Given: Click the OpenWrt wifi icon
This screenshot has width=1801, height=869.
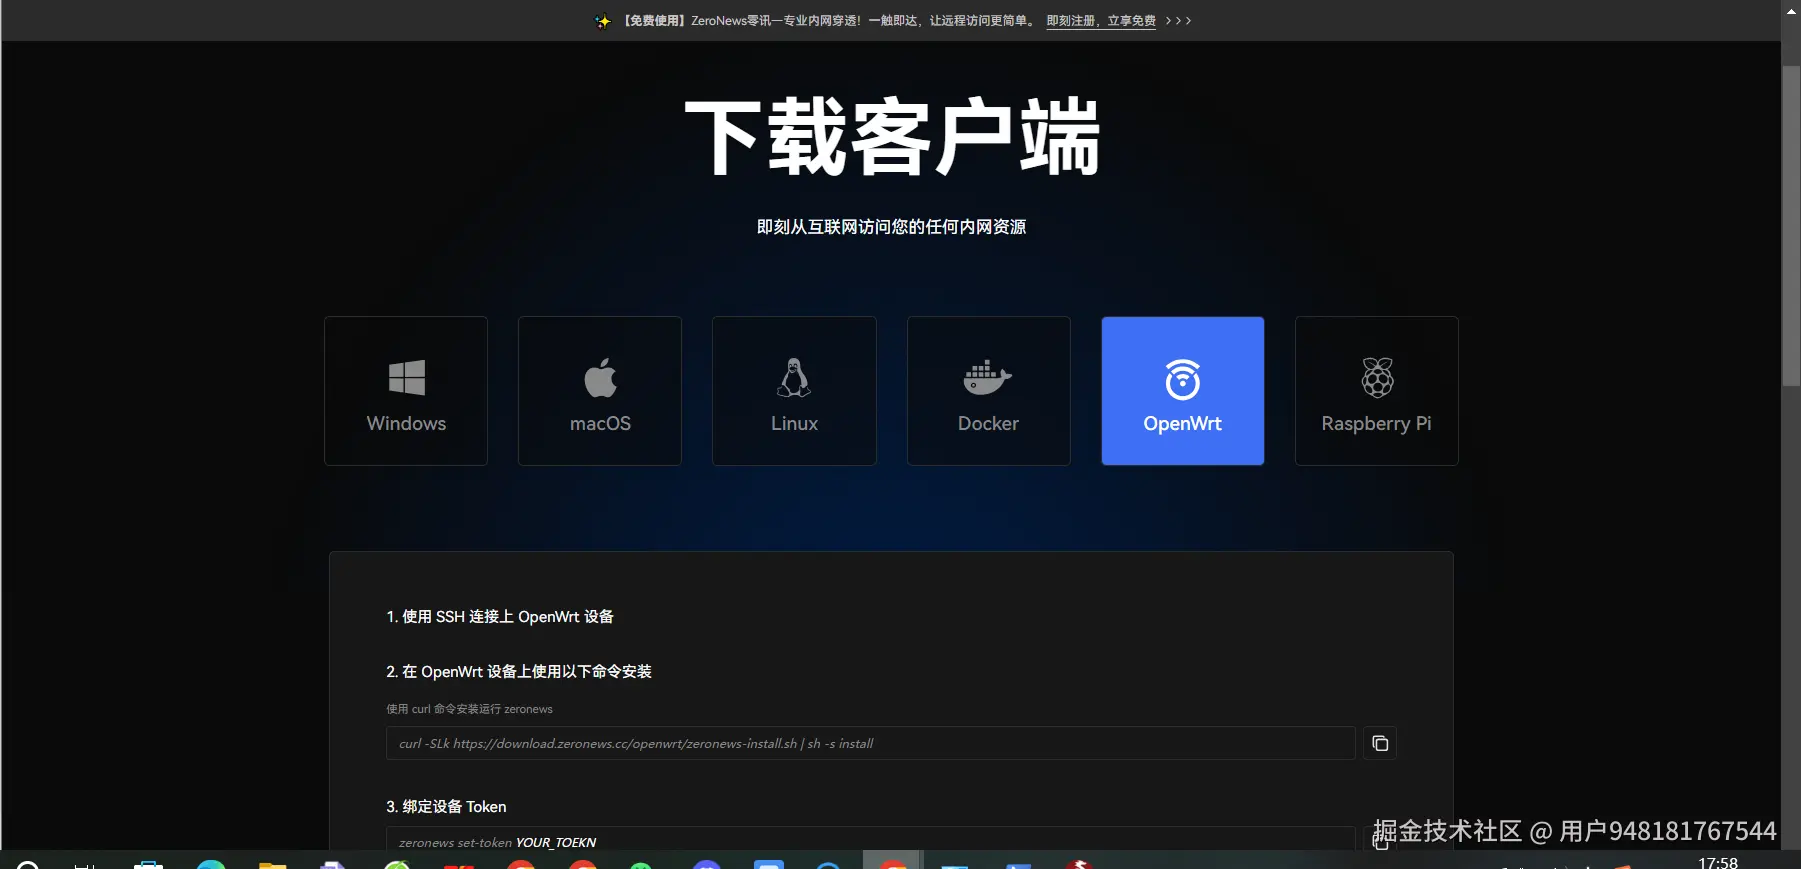Looking at the screenshot, I should pyautogui.click(x=1183, y=379).
